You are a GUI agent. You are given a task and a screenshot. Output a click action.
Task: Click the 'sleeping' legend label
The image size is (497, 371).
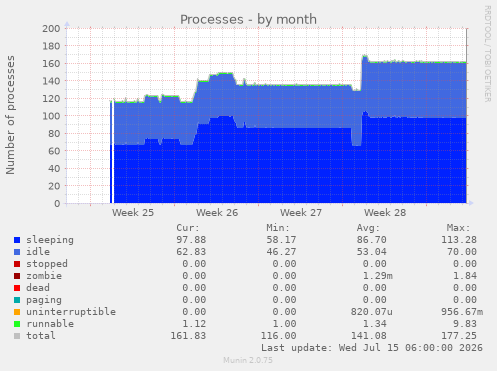[x=50, y=240]
